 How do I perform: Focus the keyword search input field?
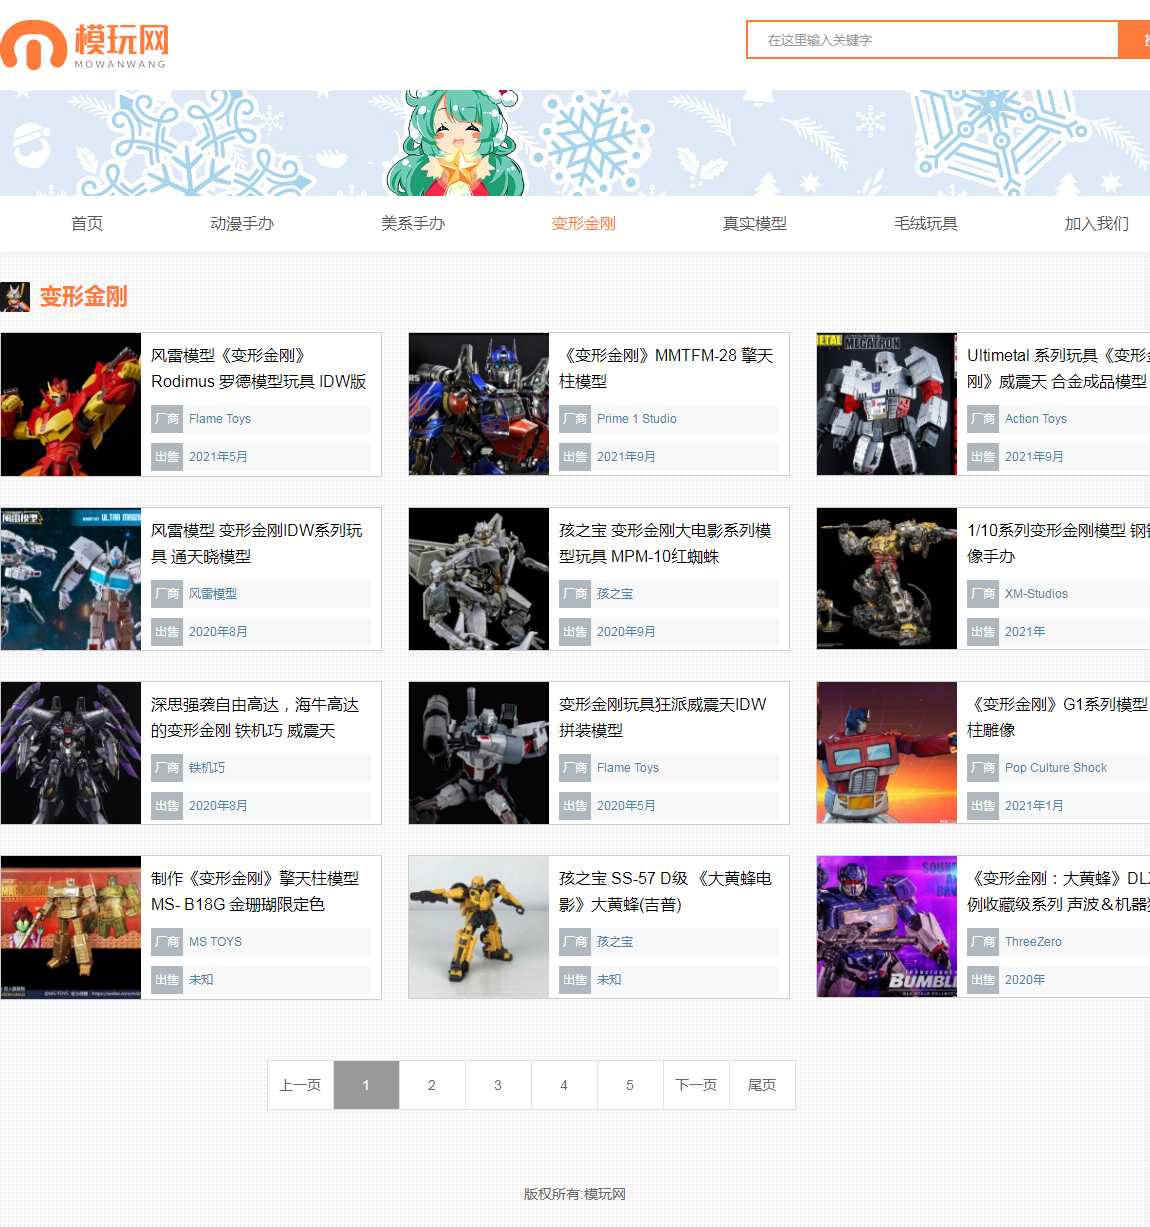(x=932, y=40)
